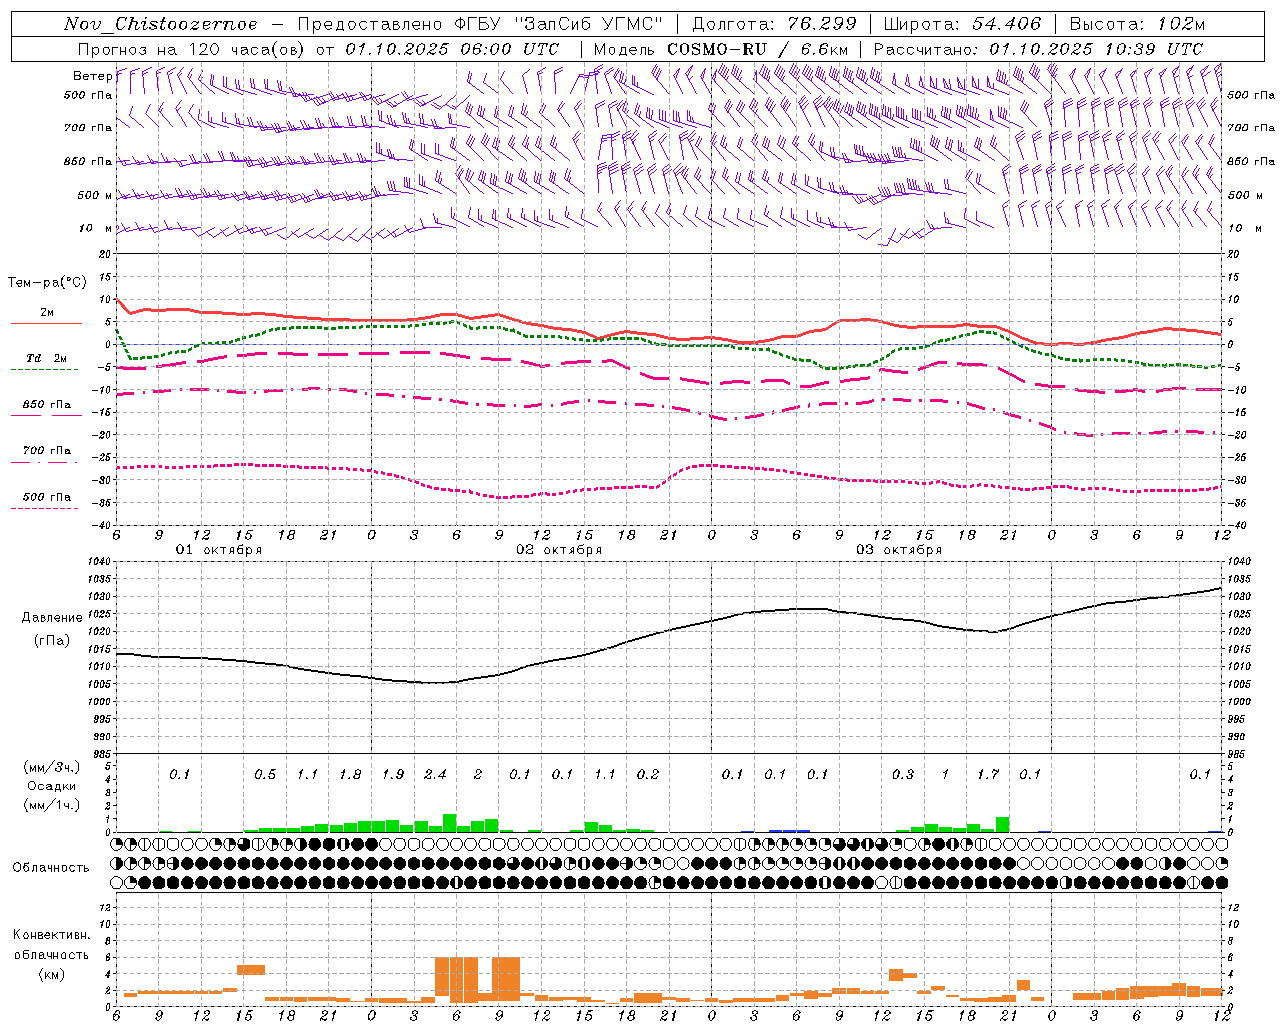Click the '(мм/1ч.)' hourly precipitation label
This screenshot has width=1280, height=1024.
[52, 804]
